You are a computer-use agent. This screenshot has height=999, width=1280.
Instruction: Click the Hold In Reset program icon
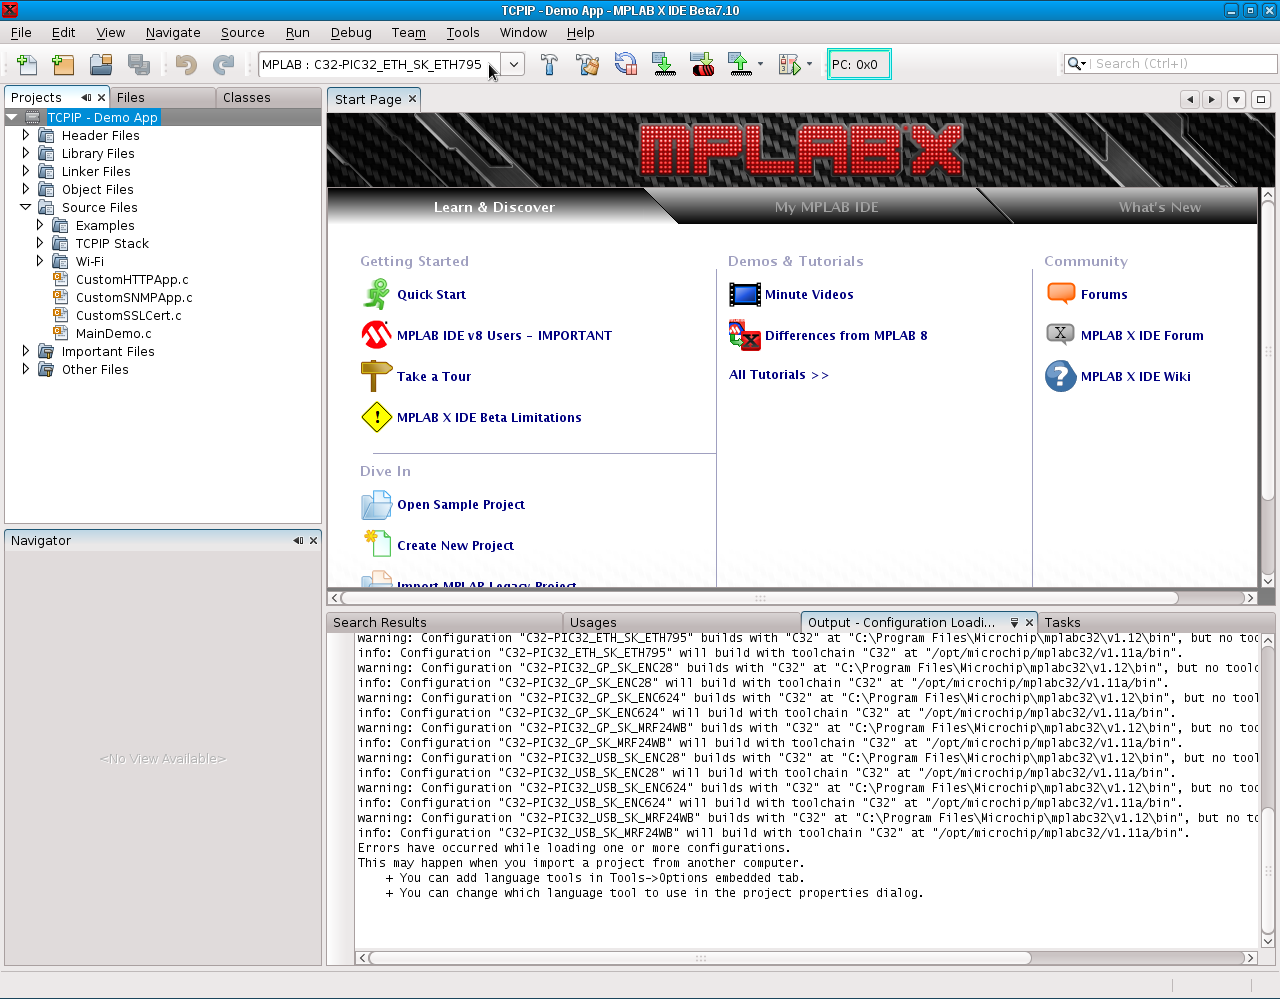pyautogui.click(x=702, y=65)
